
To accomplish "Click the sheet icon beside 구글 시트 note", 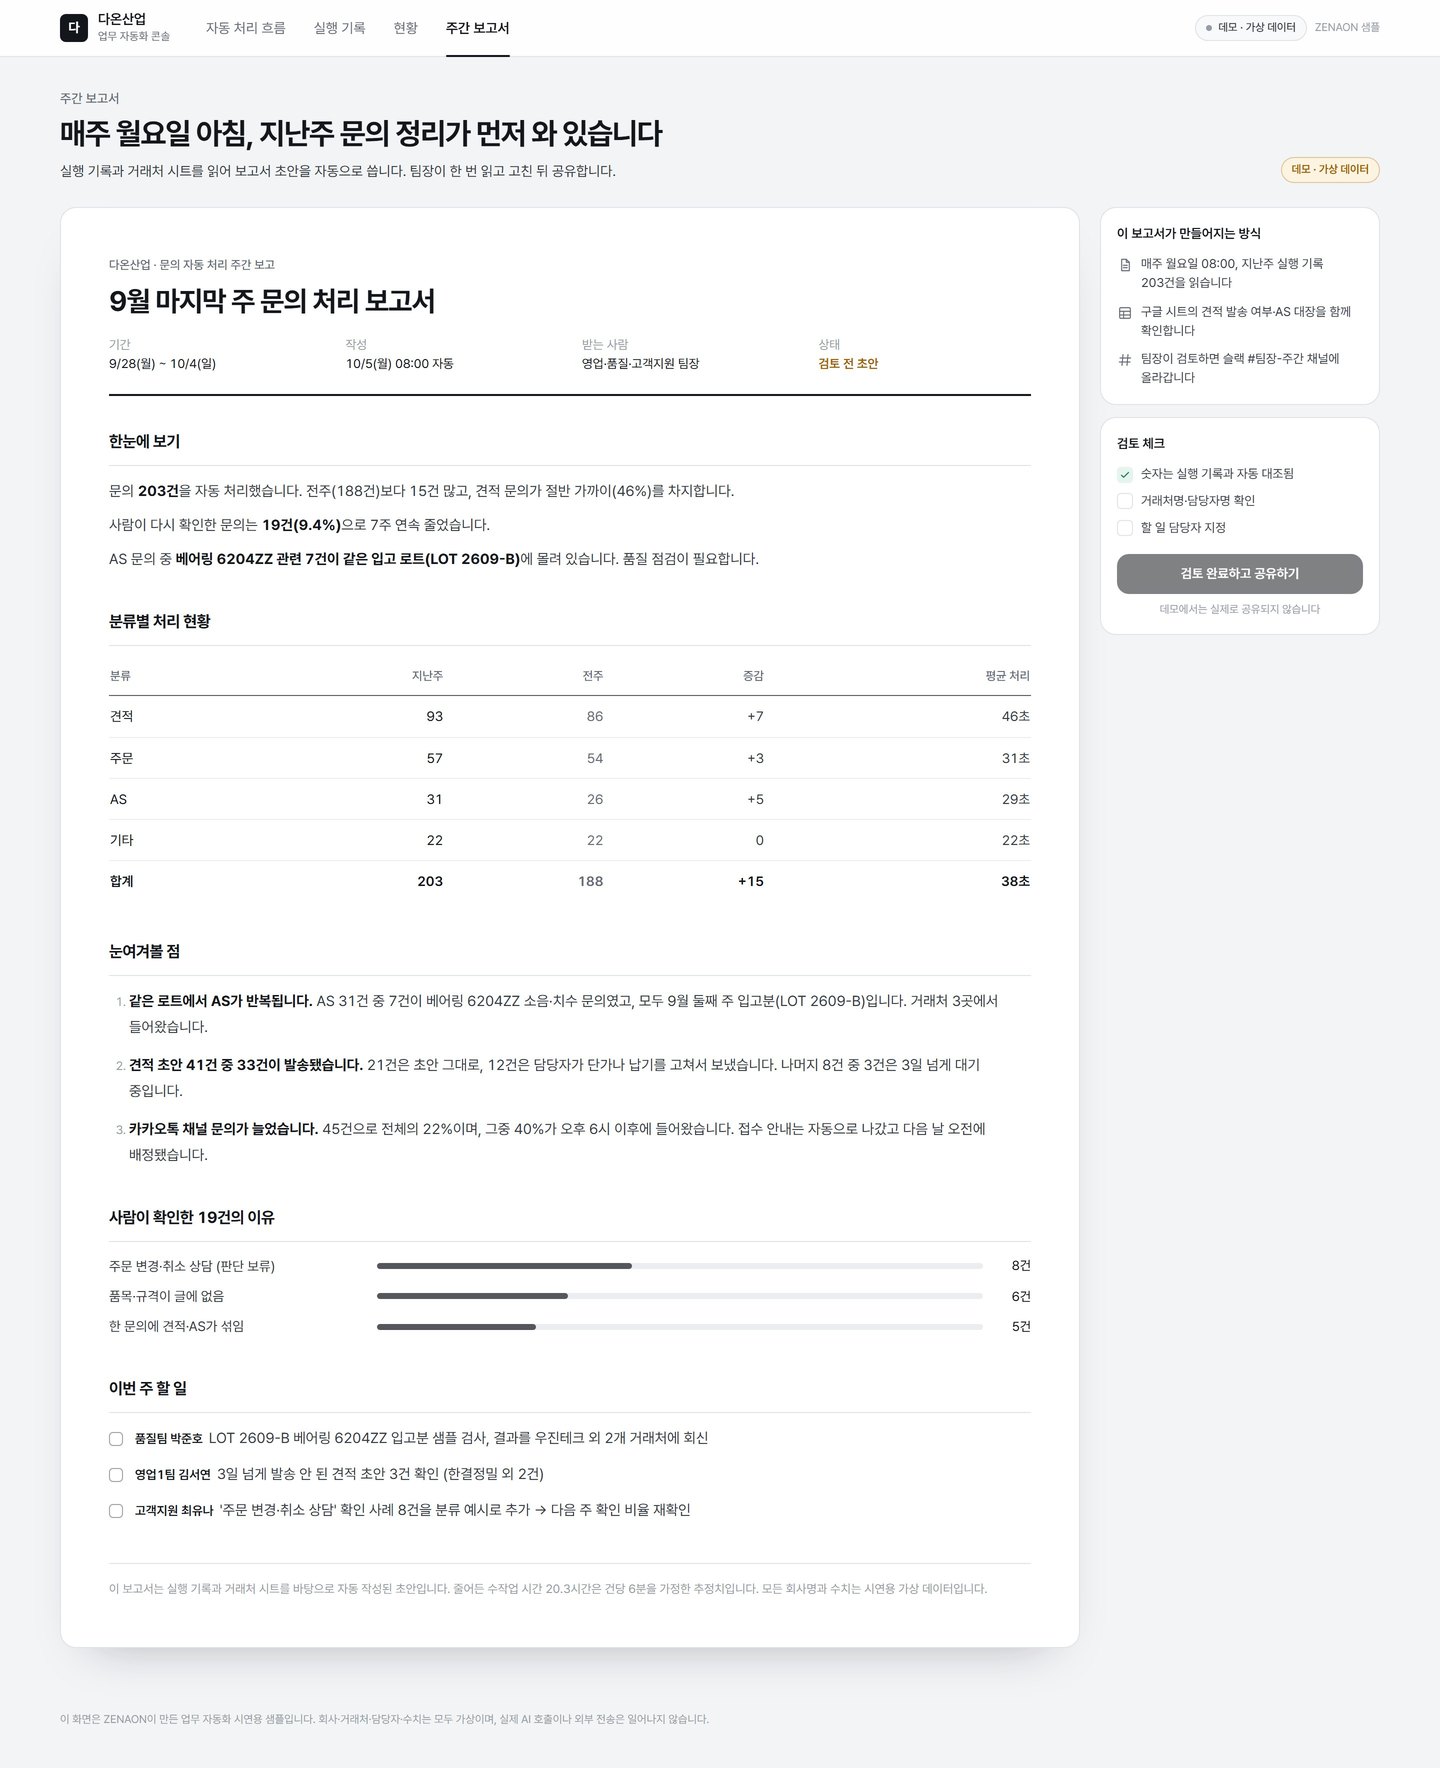I will (x=1125, y=313).
